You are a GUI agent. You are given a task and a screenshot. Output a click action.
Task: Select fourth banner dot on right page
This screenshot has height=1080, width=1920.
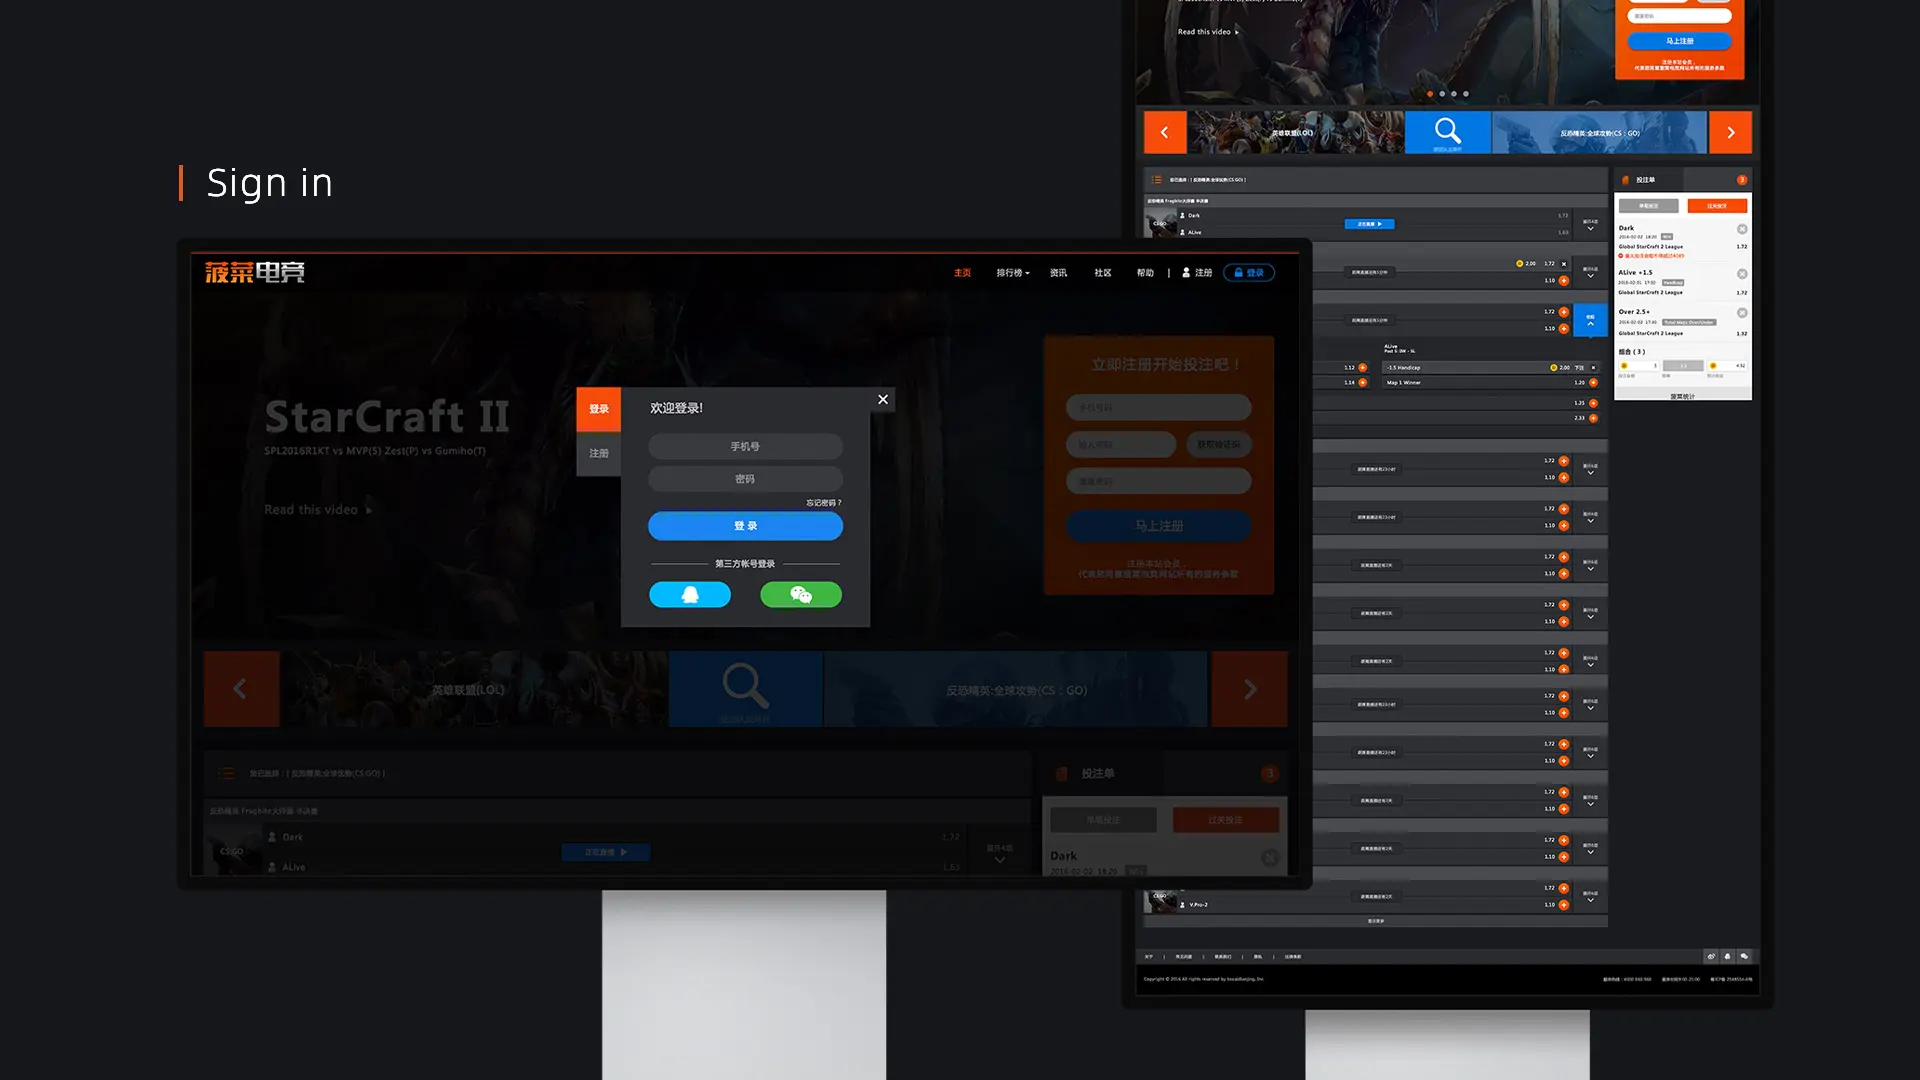coord(1466,94)
